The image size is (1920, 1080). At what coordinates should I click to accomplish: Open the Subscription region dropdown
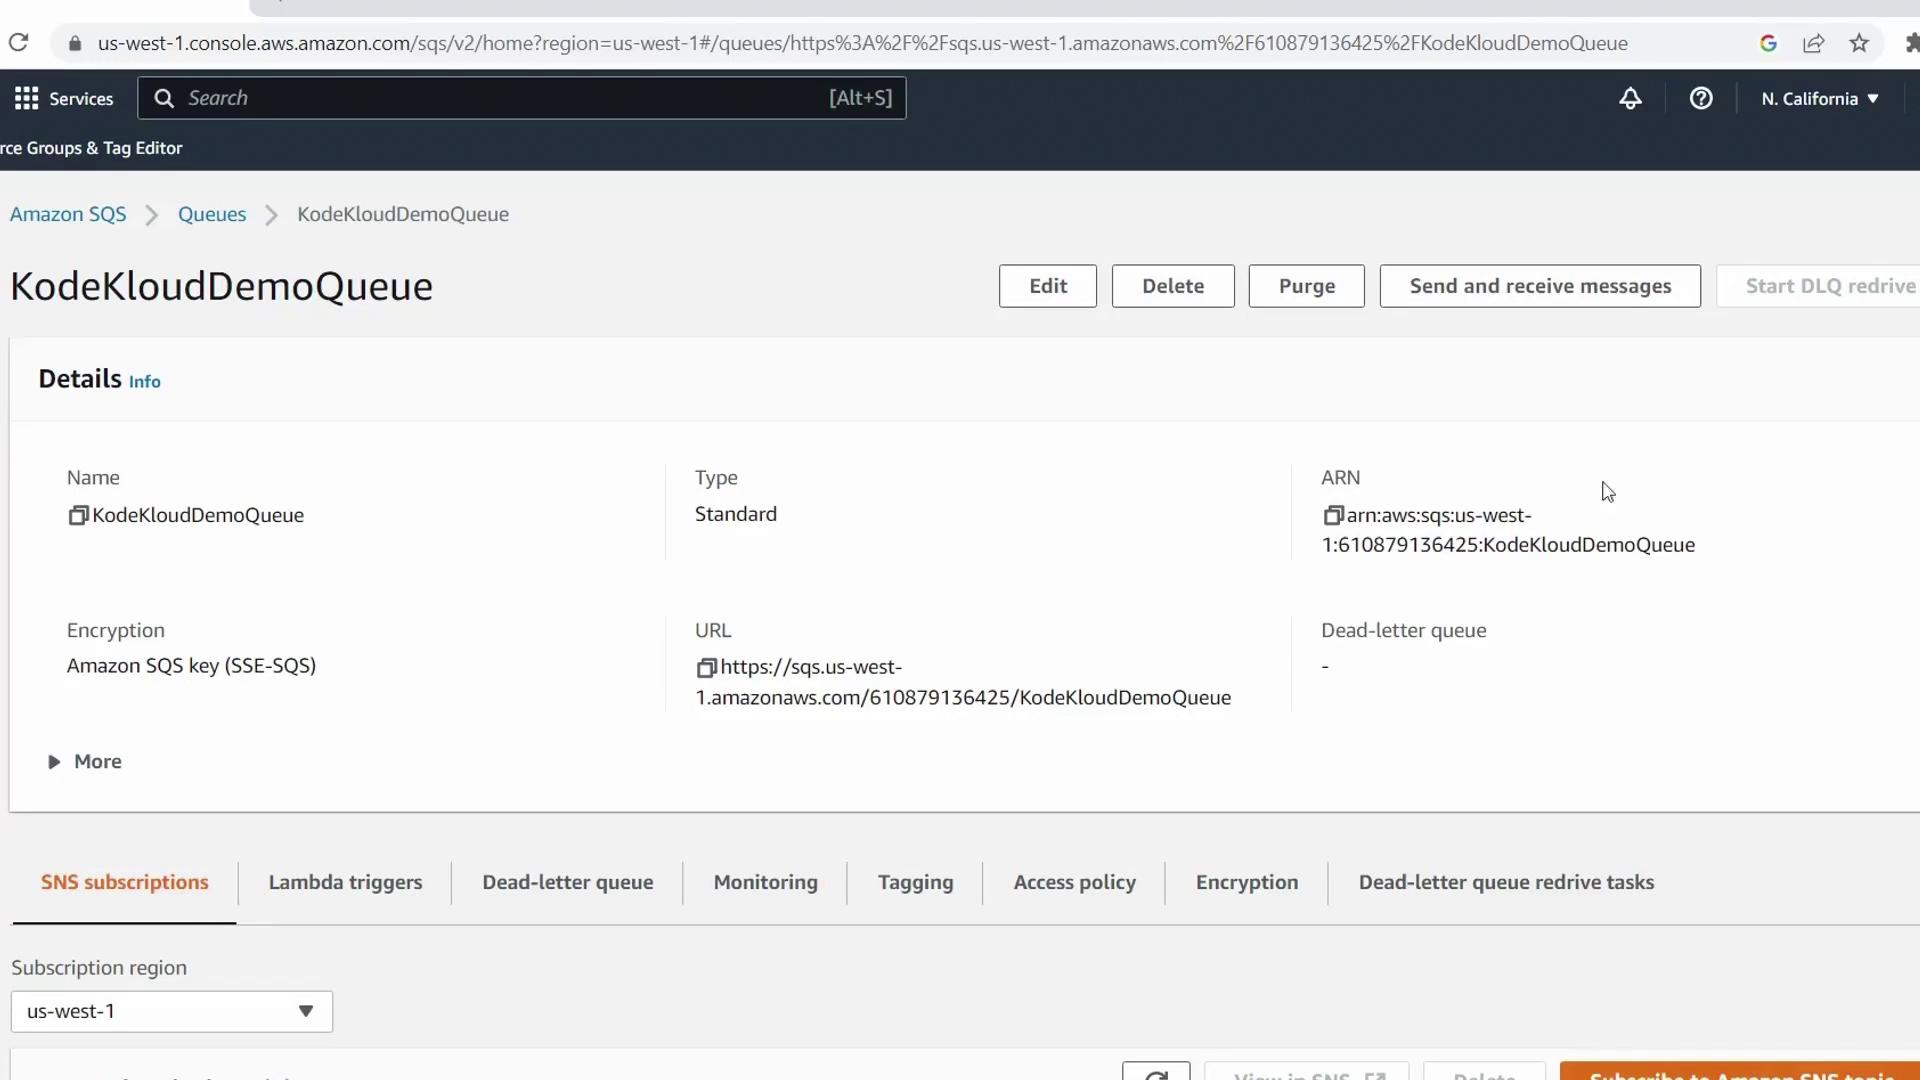pyautogui.click(x=171, y=1012)
